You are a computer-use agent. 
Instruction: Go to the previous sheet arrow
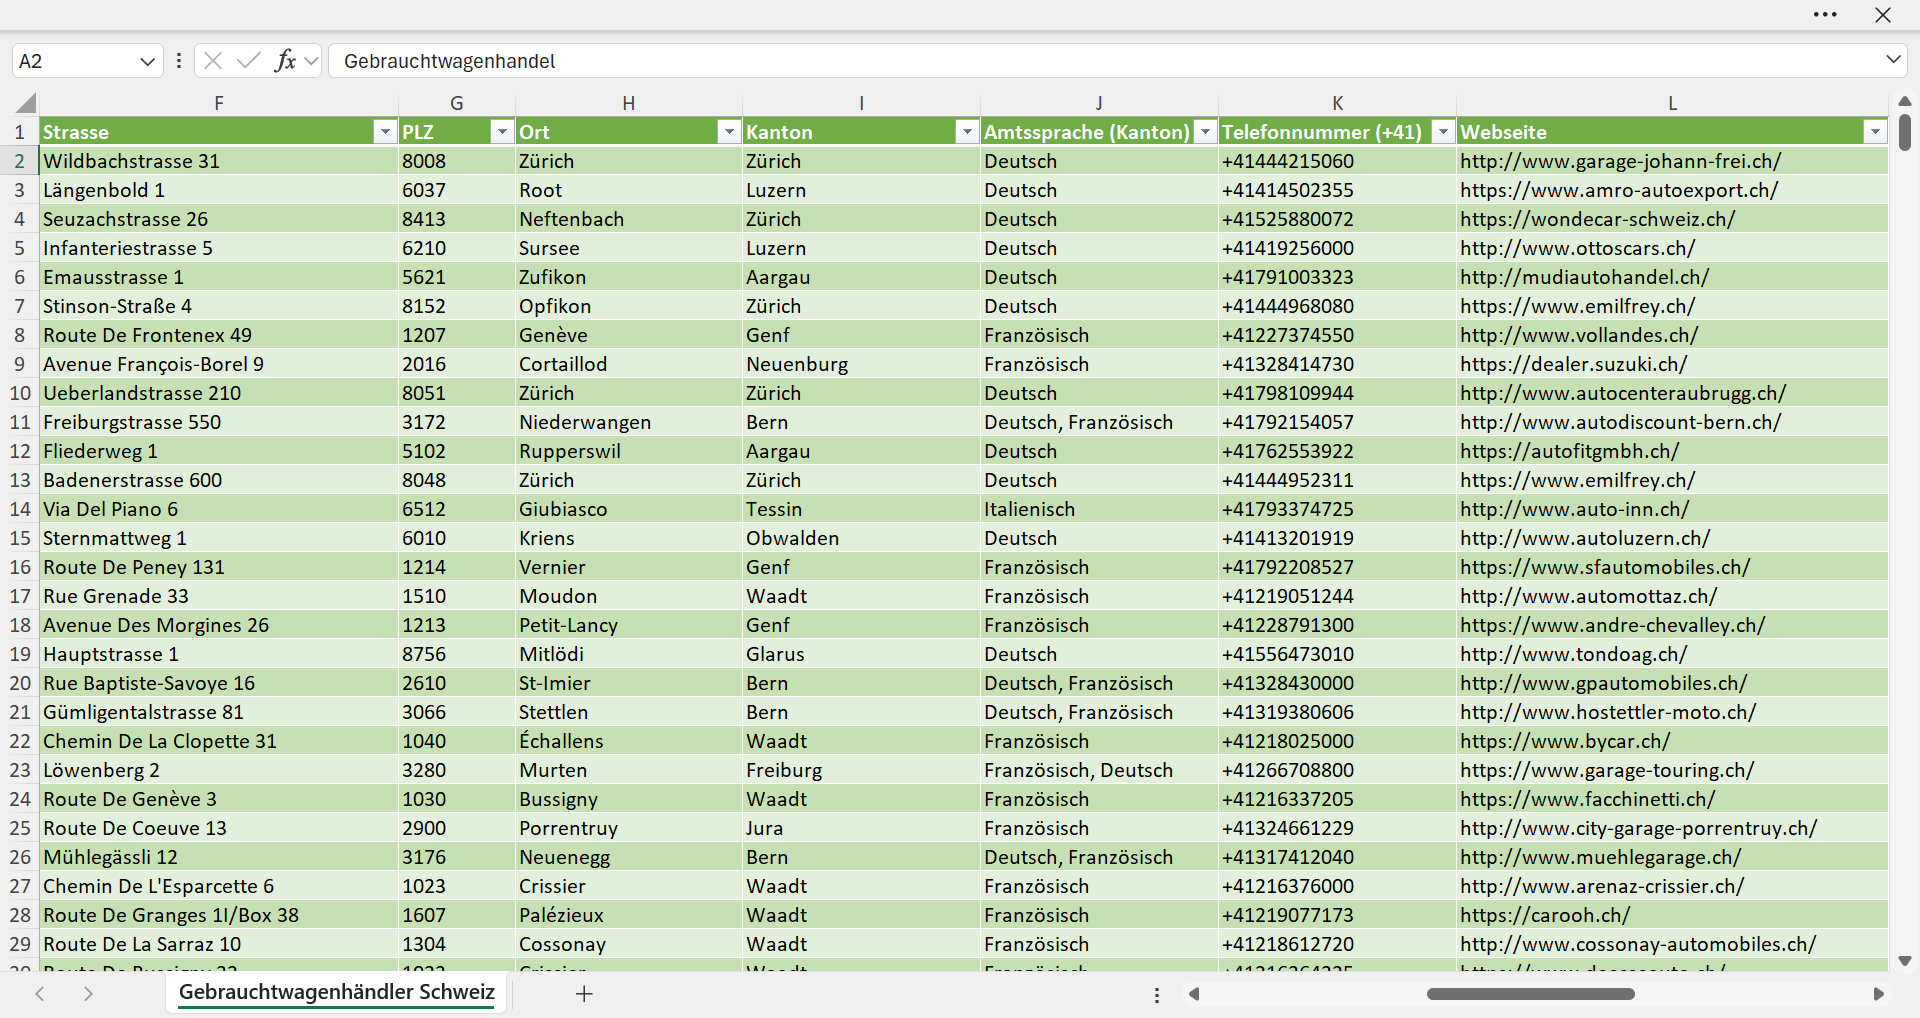point(40,994)
